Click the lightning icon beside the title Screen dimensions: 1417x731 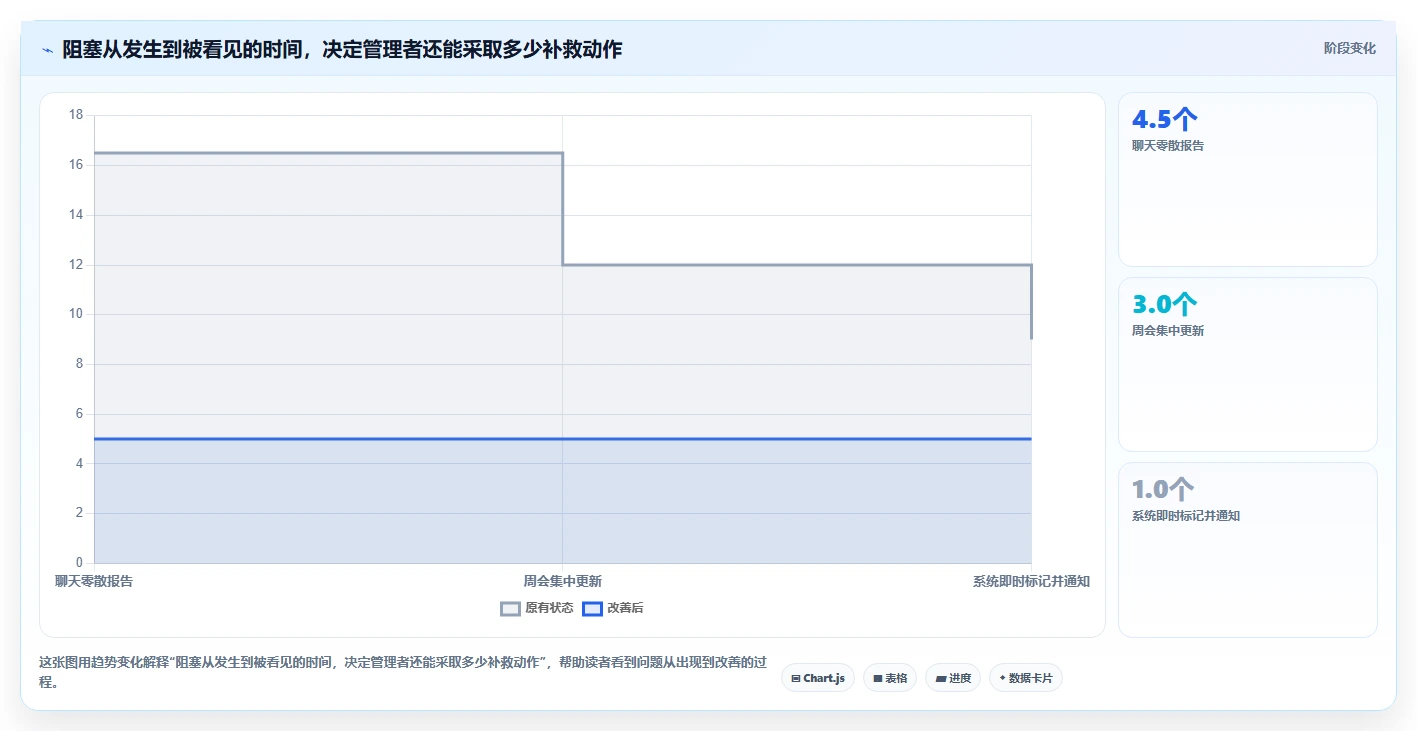(x=47, y=49)
